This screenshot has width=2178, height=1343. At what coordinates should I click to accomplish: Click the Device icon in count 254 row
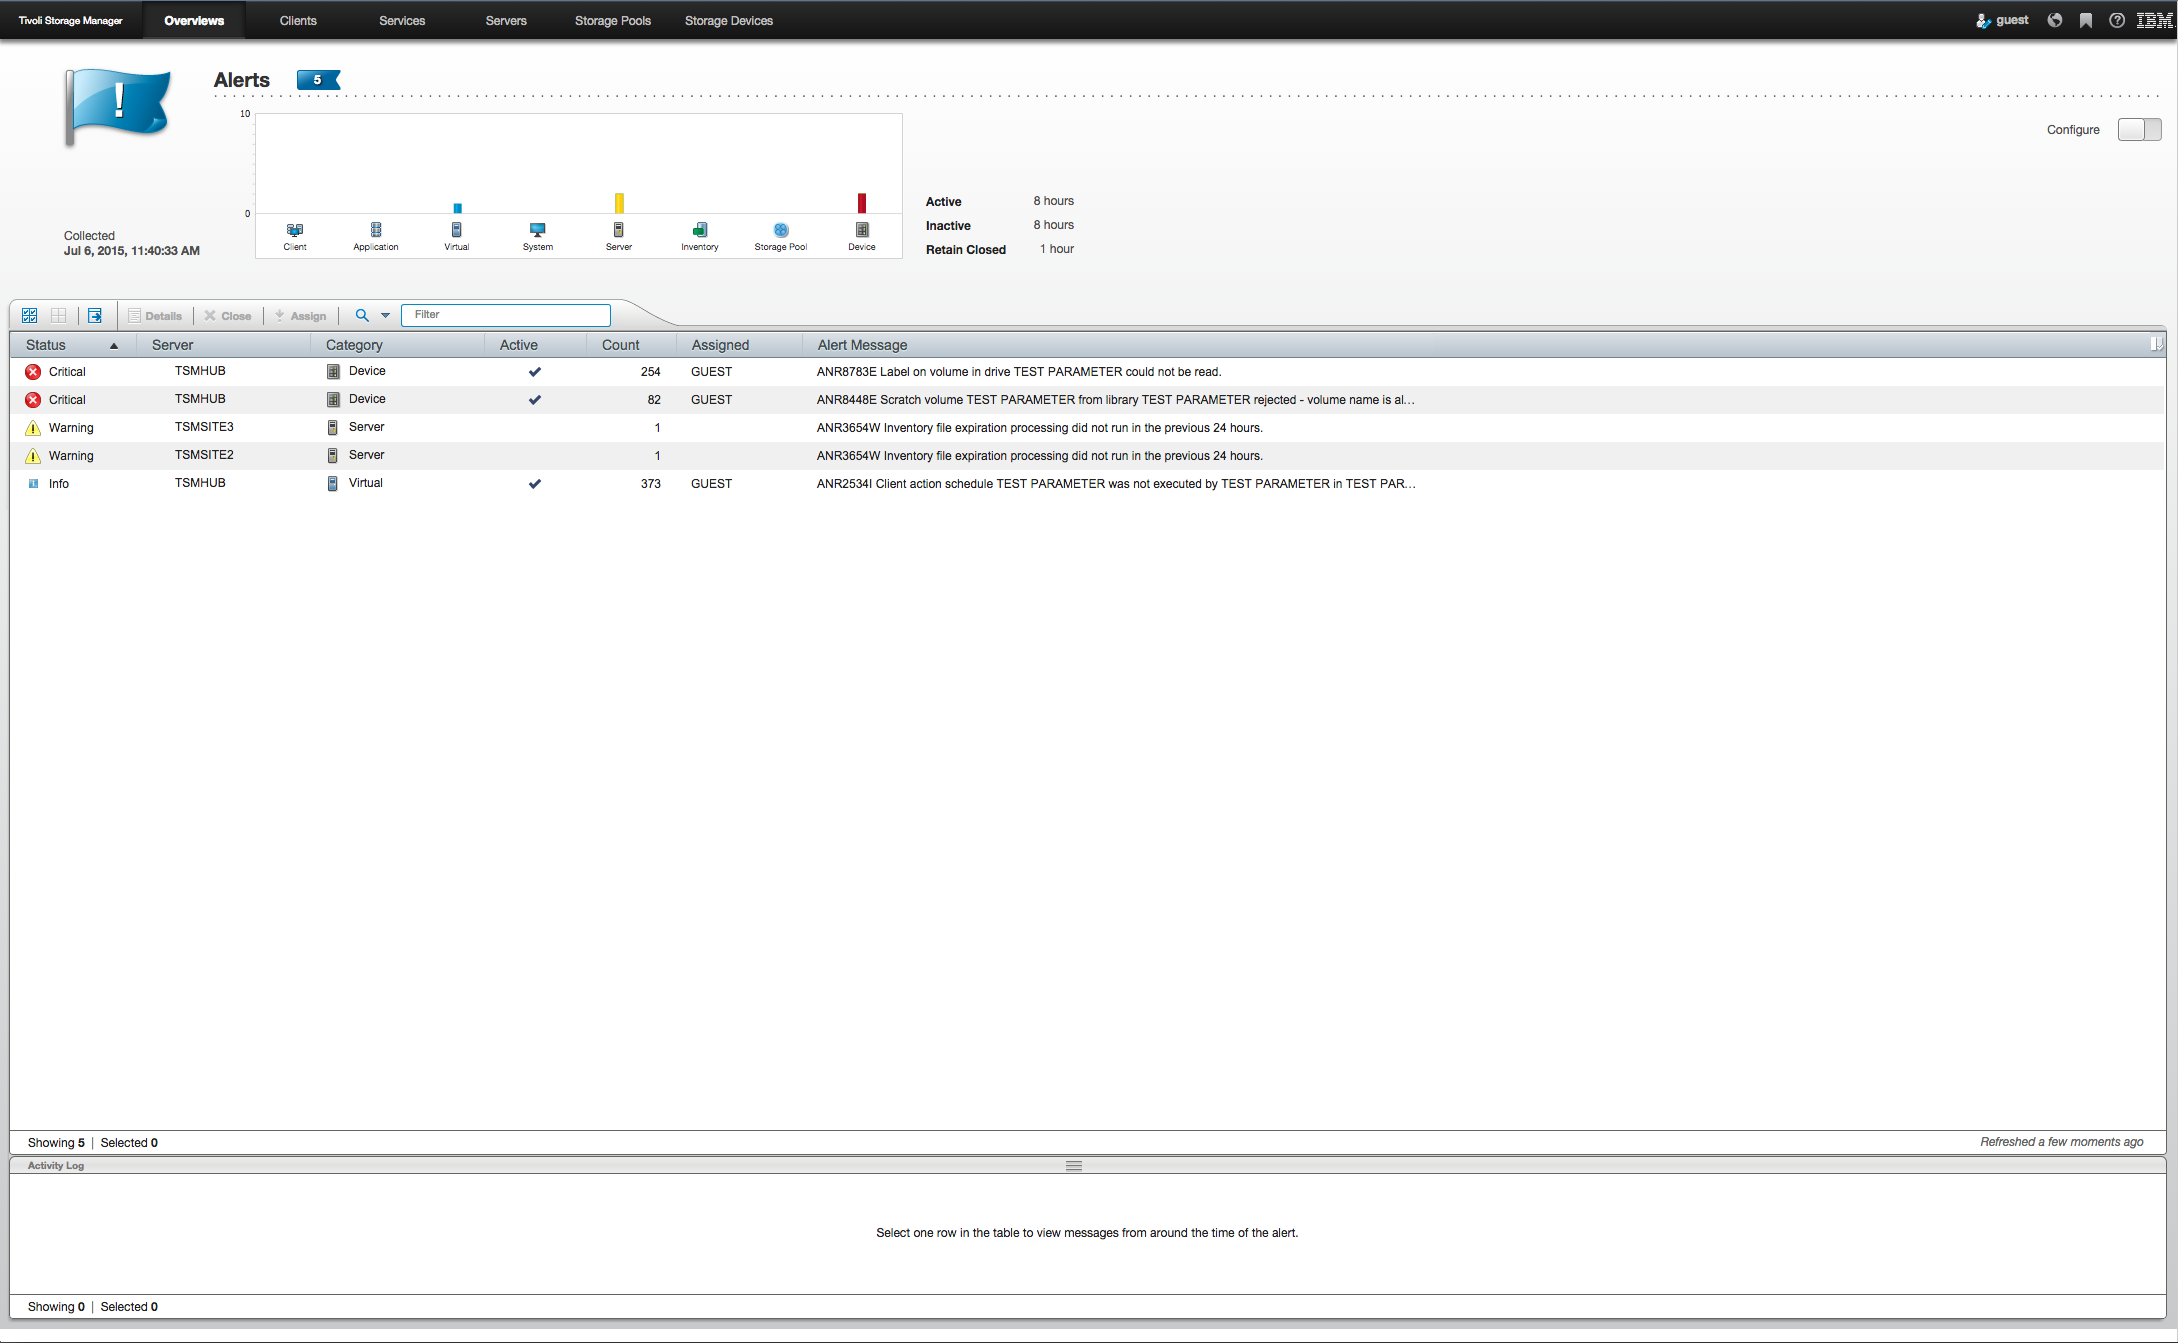pyautogui.click(x=333, y=372)
